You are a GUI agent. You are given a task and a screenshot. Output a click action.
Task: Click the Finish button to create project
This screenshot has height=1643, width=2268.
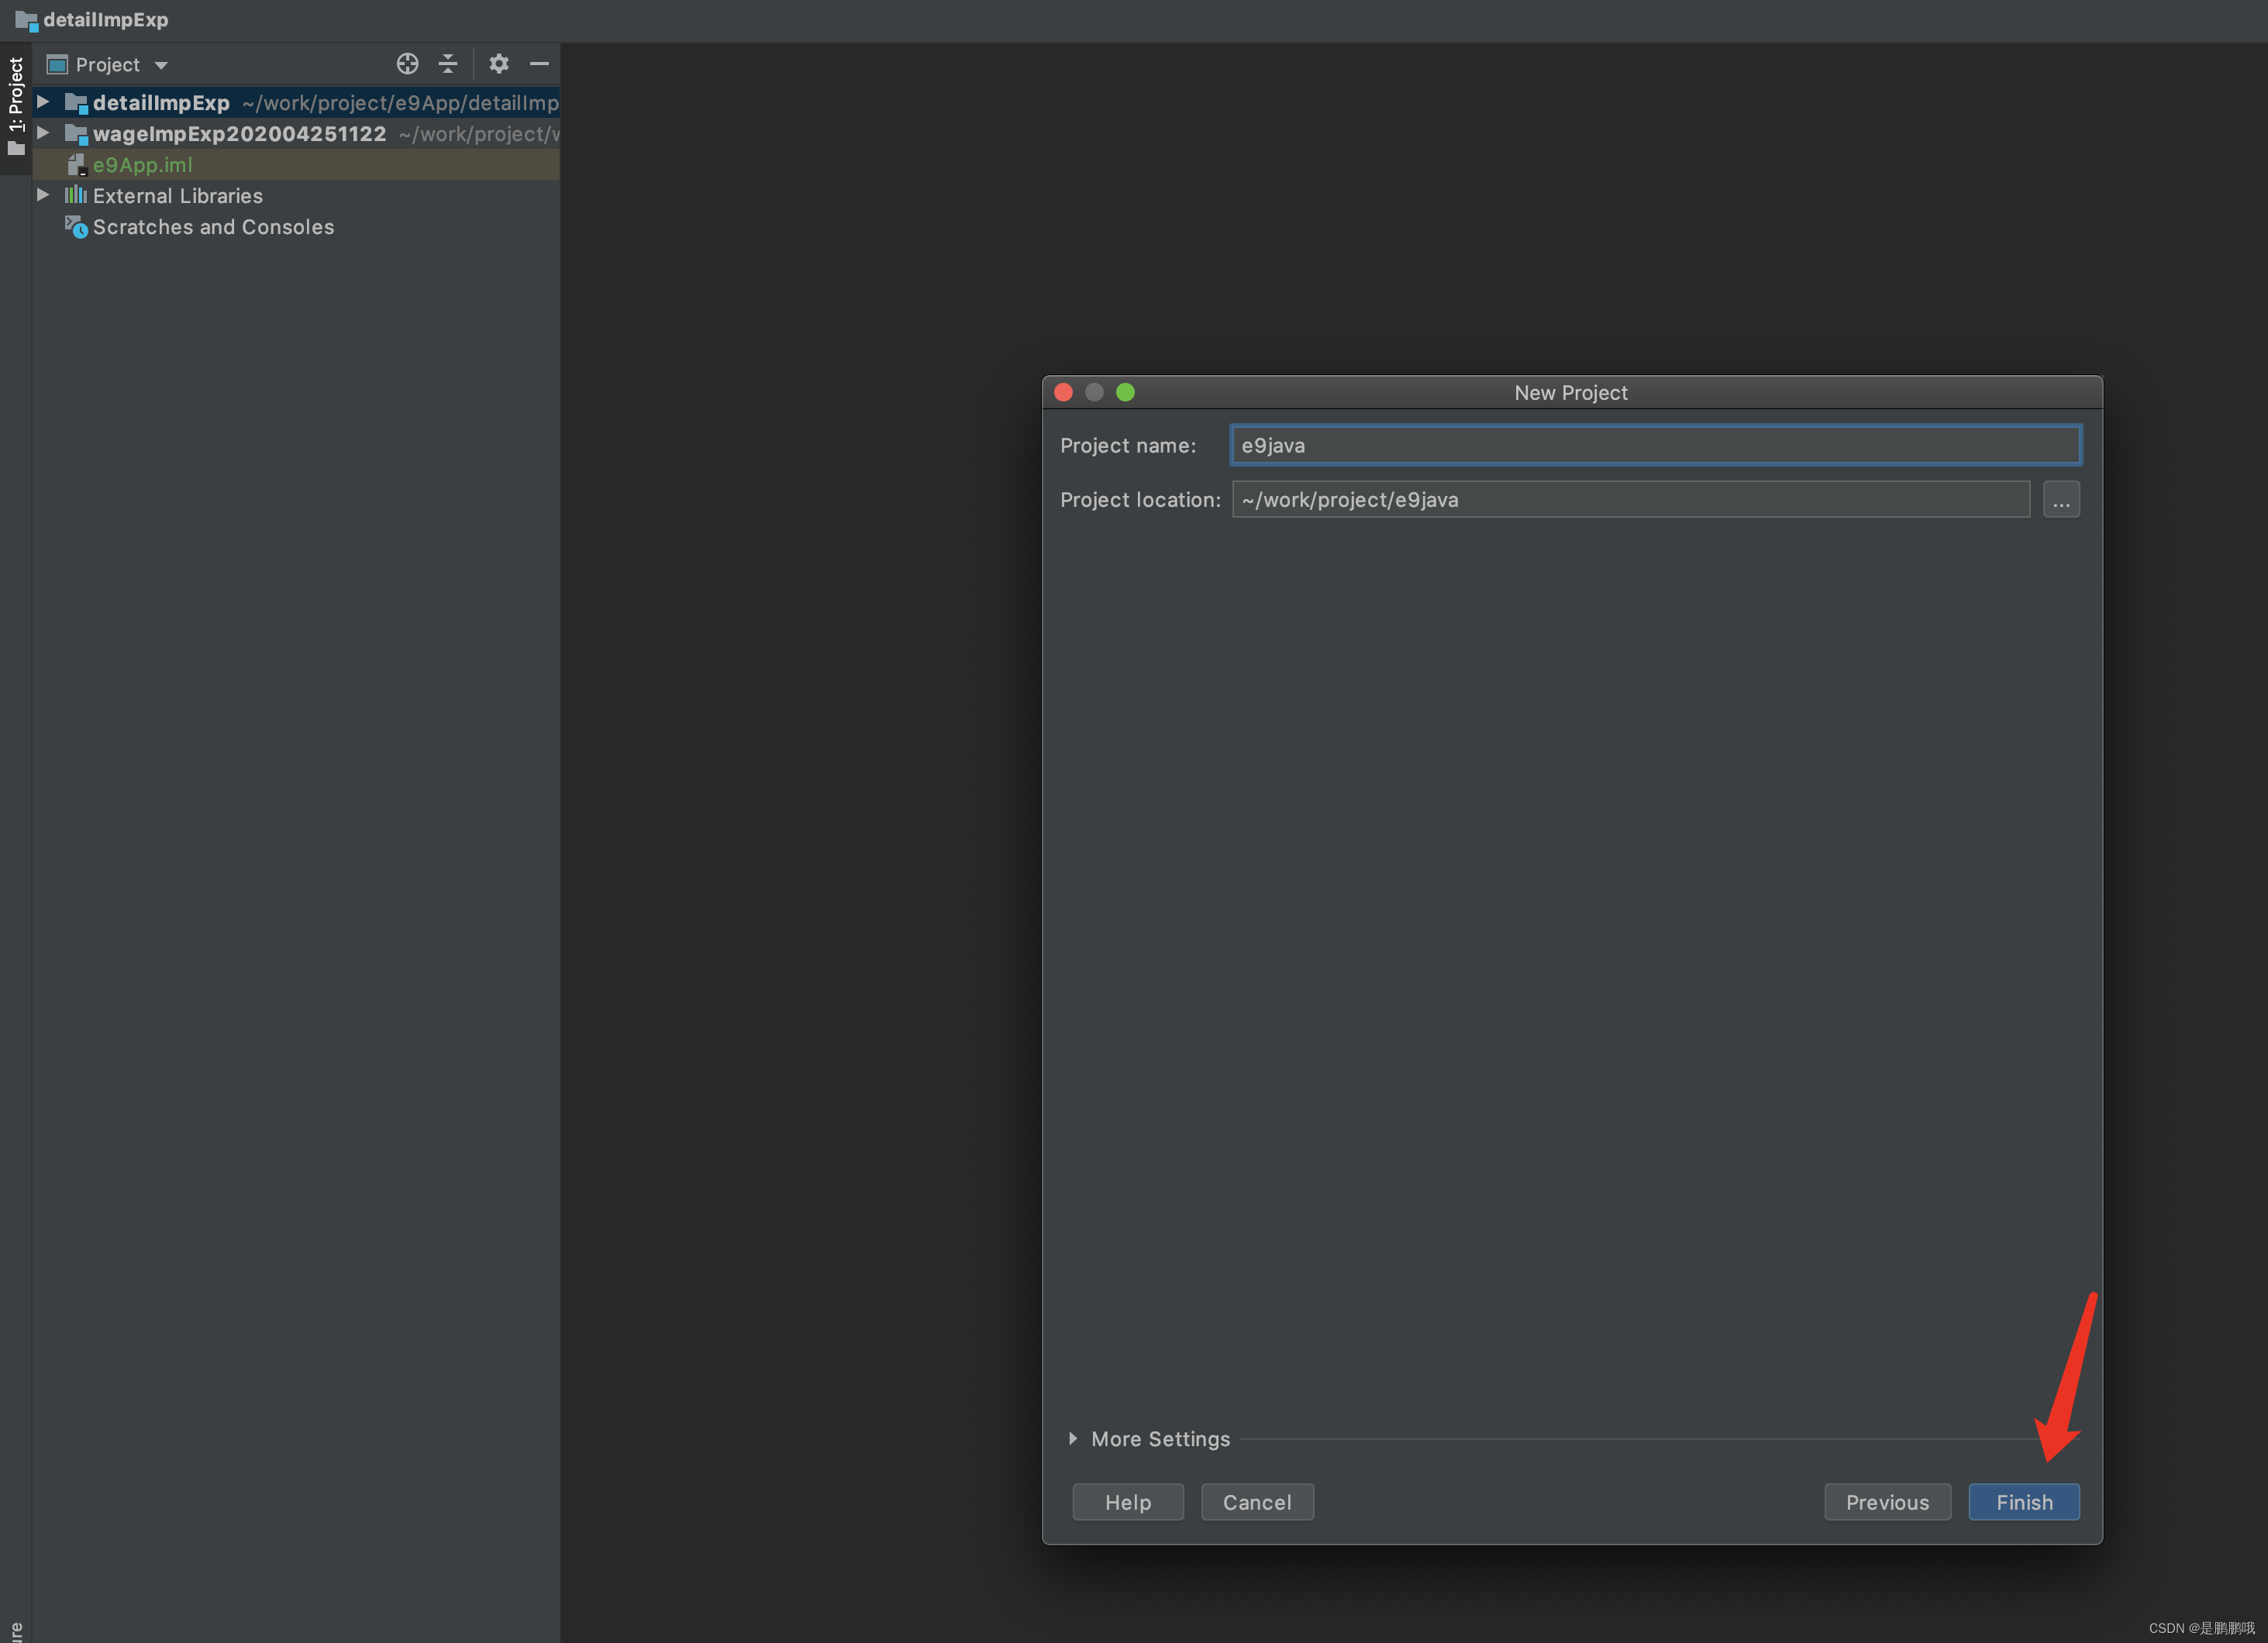(2025, 1500)
